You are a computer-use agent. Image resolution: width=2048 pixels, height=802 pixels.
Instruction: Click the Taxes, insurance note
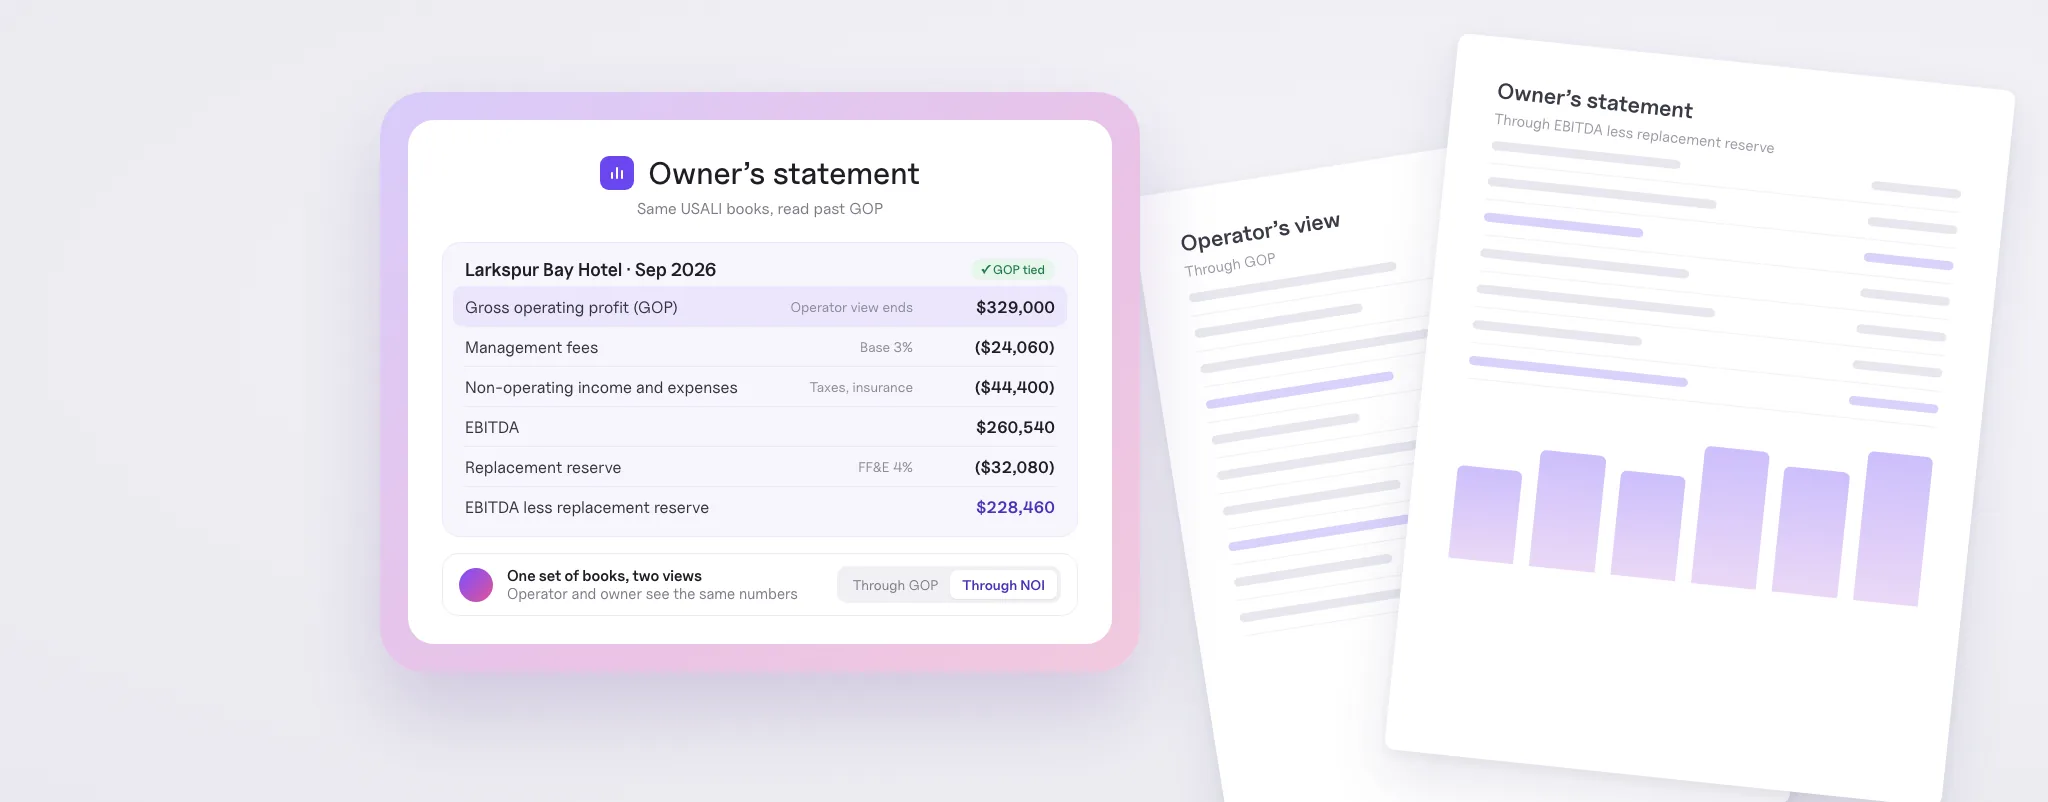861,387
